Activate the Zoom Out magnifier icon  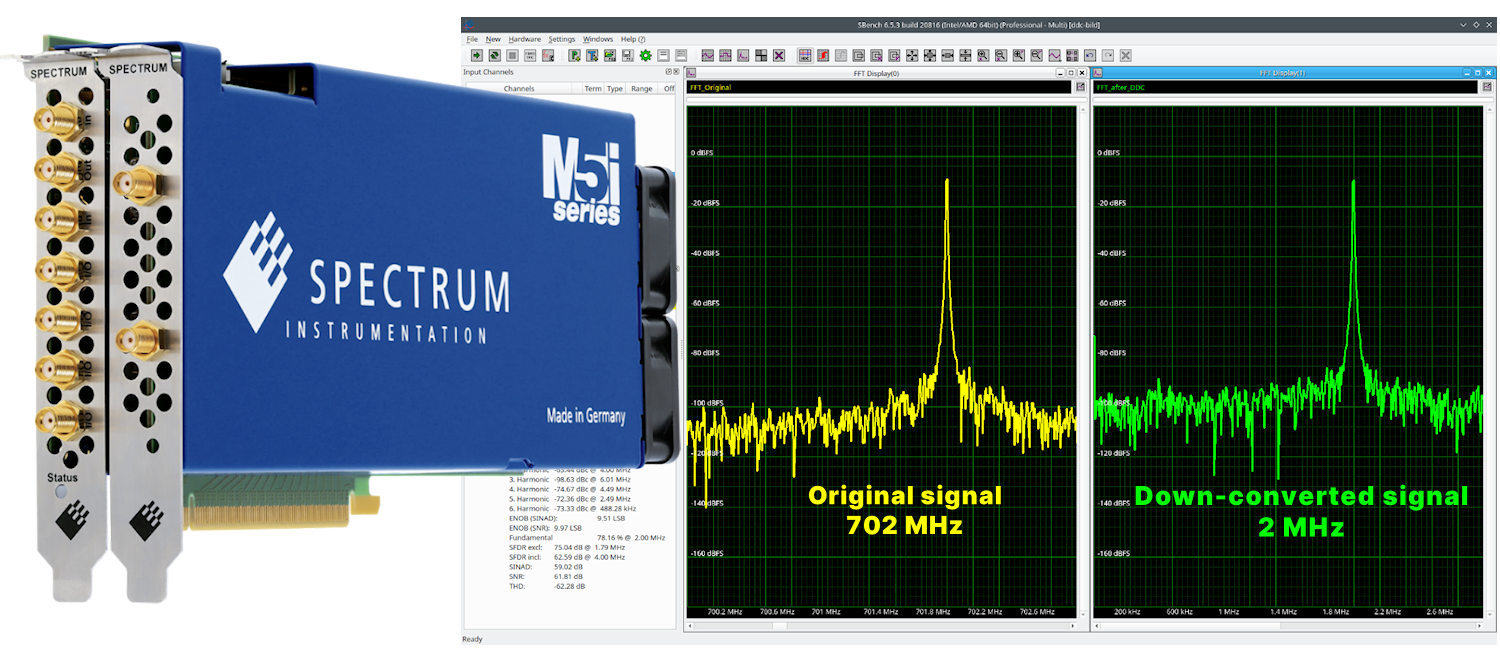click(x=999, y=57)
